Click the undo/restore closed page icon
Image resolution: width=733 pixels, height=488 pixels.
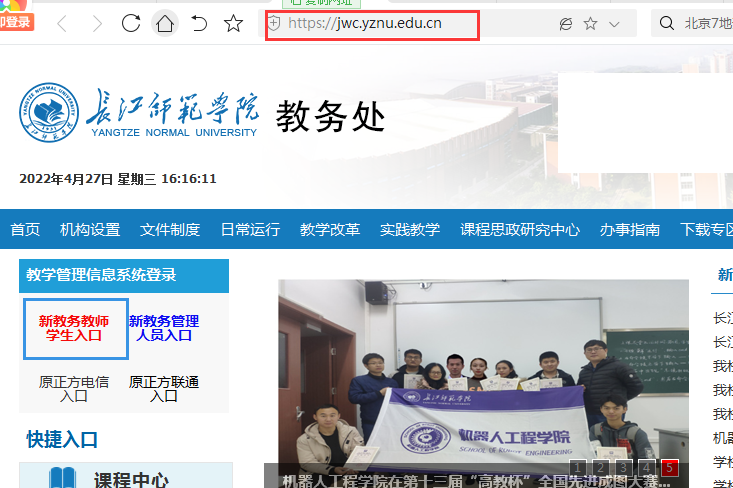[199, 23]
